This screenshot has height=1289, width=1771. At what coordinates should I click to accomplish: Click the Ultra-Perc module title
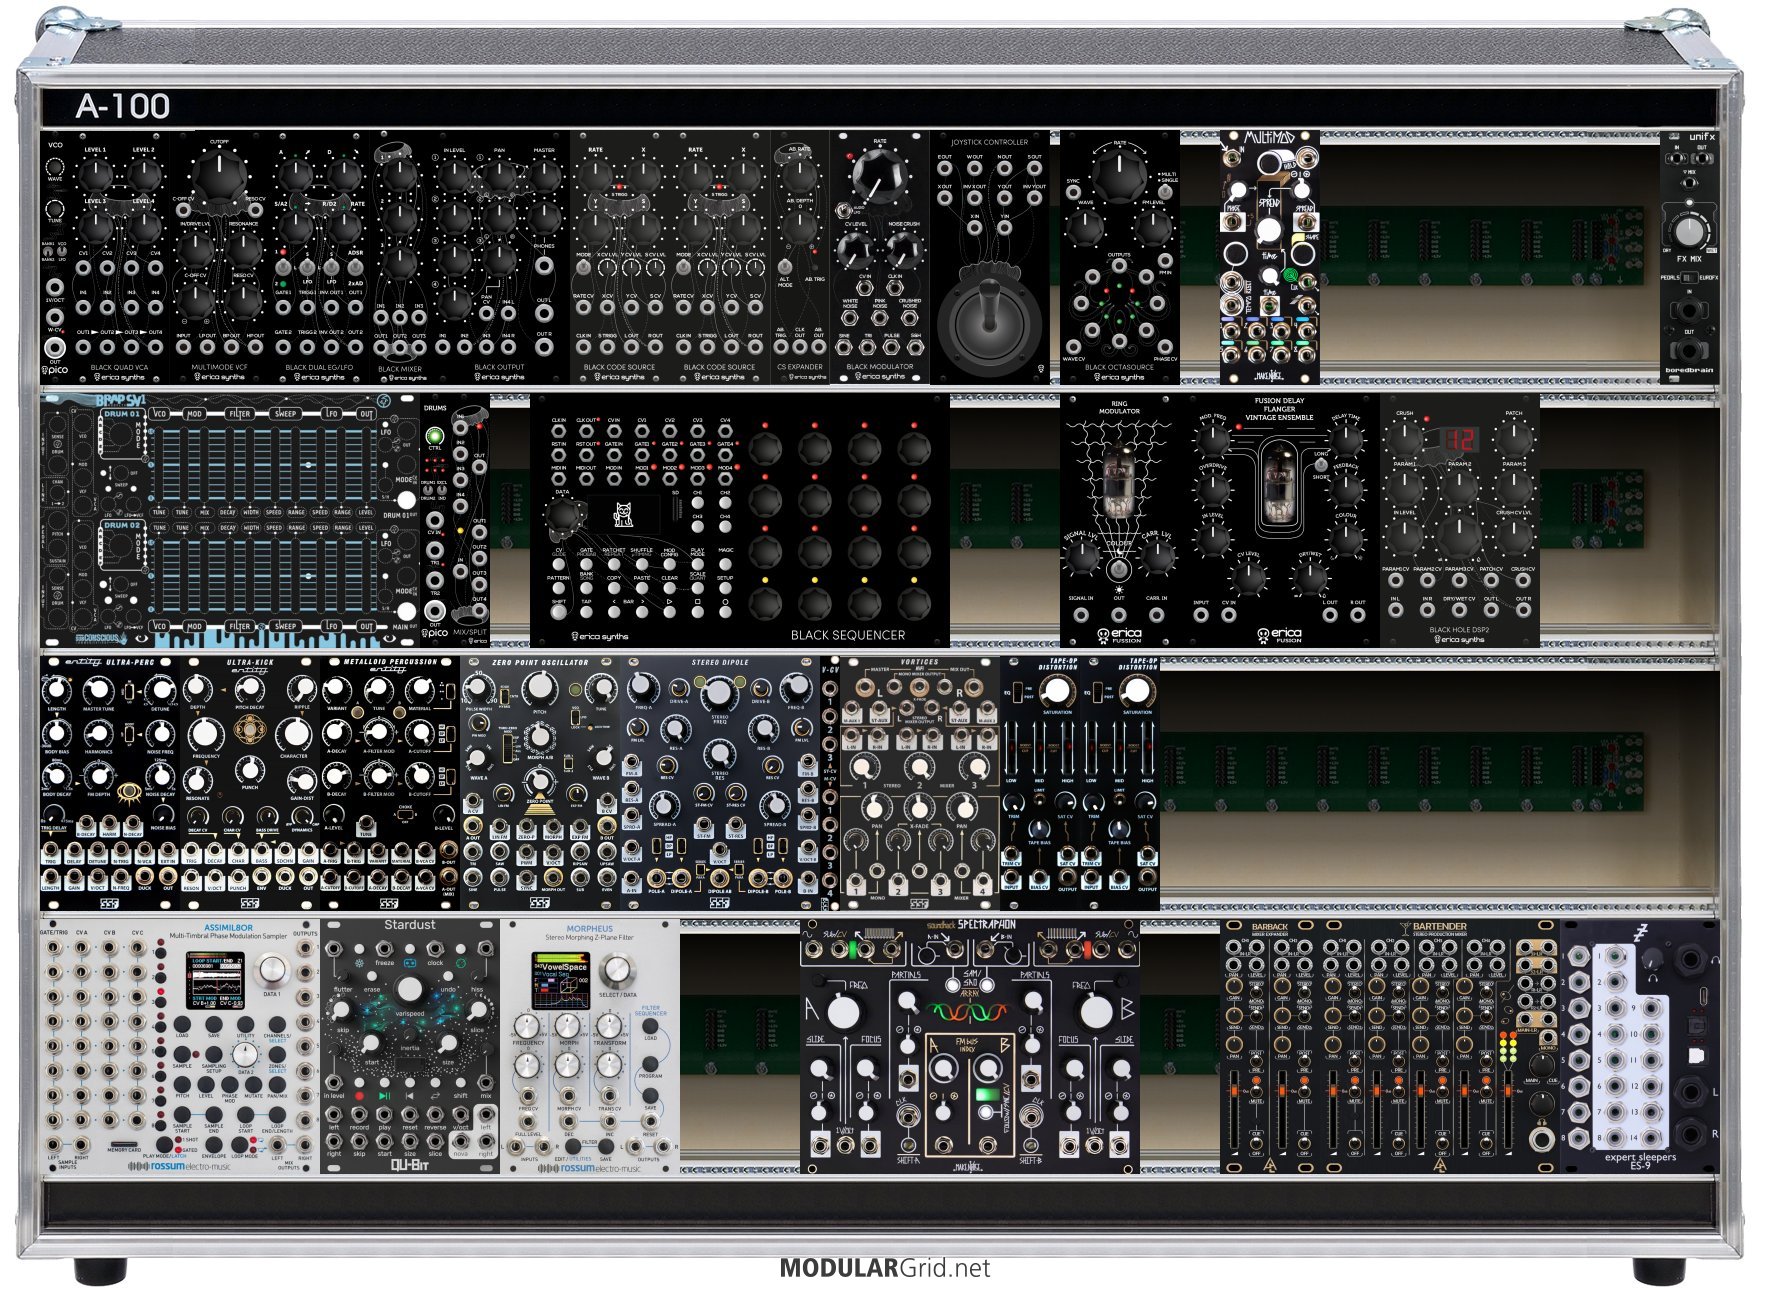pos(130,662)
